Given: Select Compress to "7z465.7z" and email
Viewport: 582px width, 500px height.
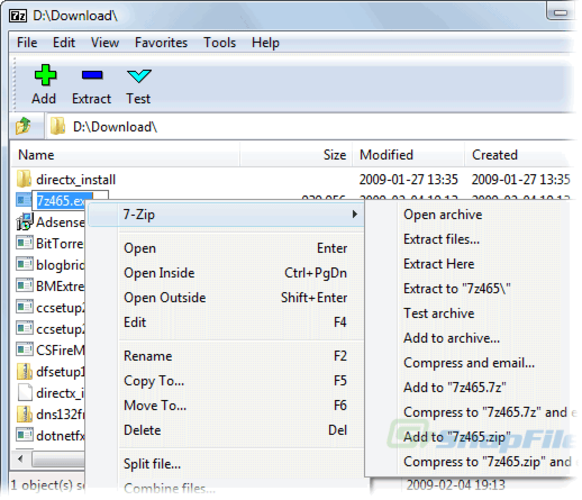Looking at the screenshot, I should 490,412.
